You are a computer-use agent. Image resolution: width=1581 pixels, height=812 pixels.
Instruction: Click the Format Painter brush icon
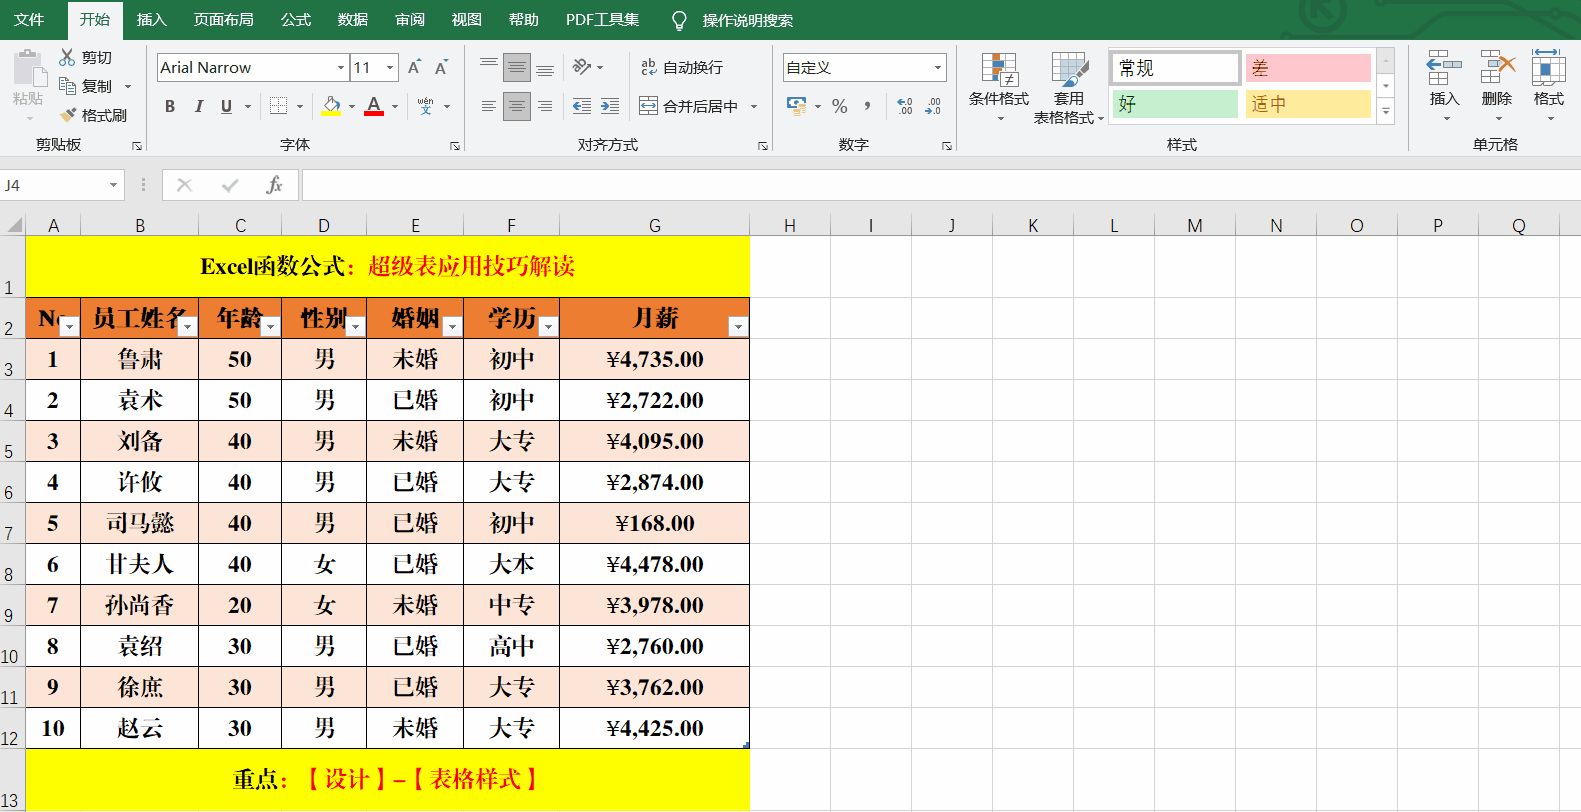click(68, 115)
